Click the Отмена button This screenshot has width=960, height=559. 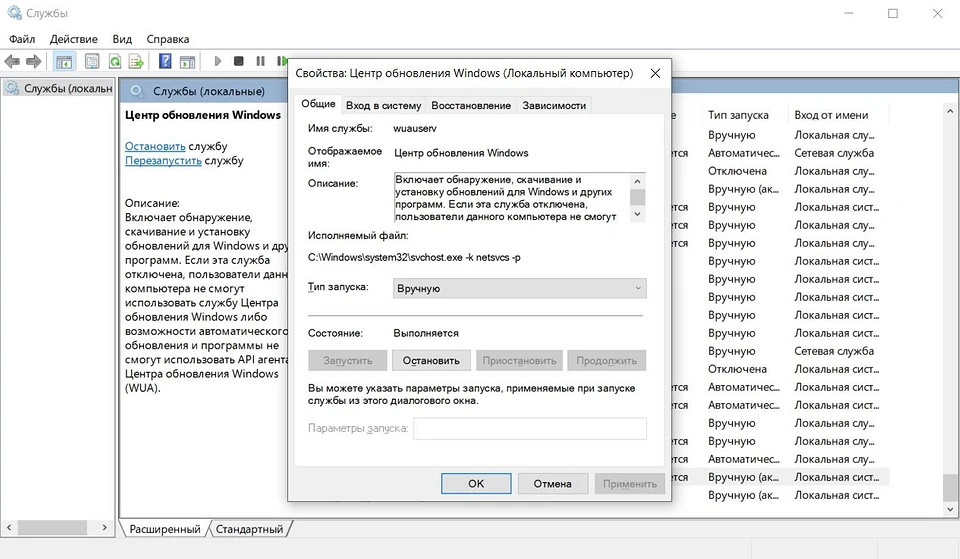(x=552, y=483)
